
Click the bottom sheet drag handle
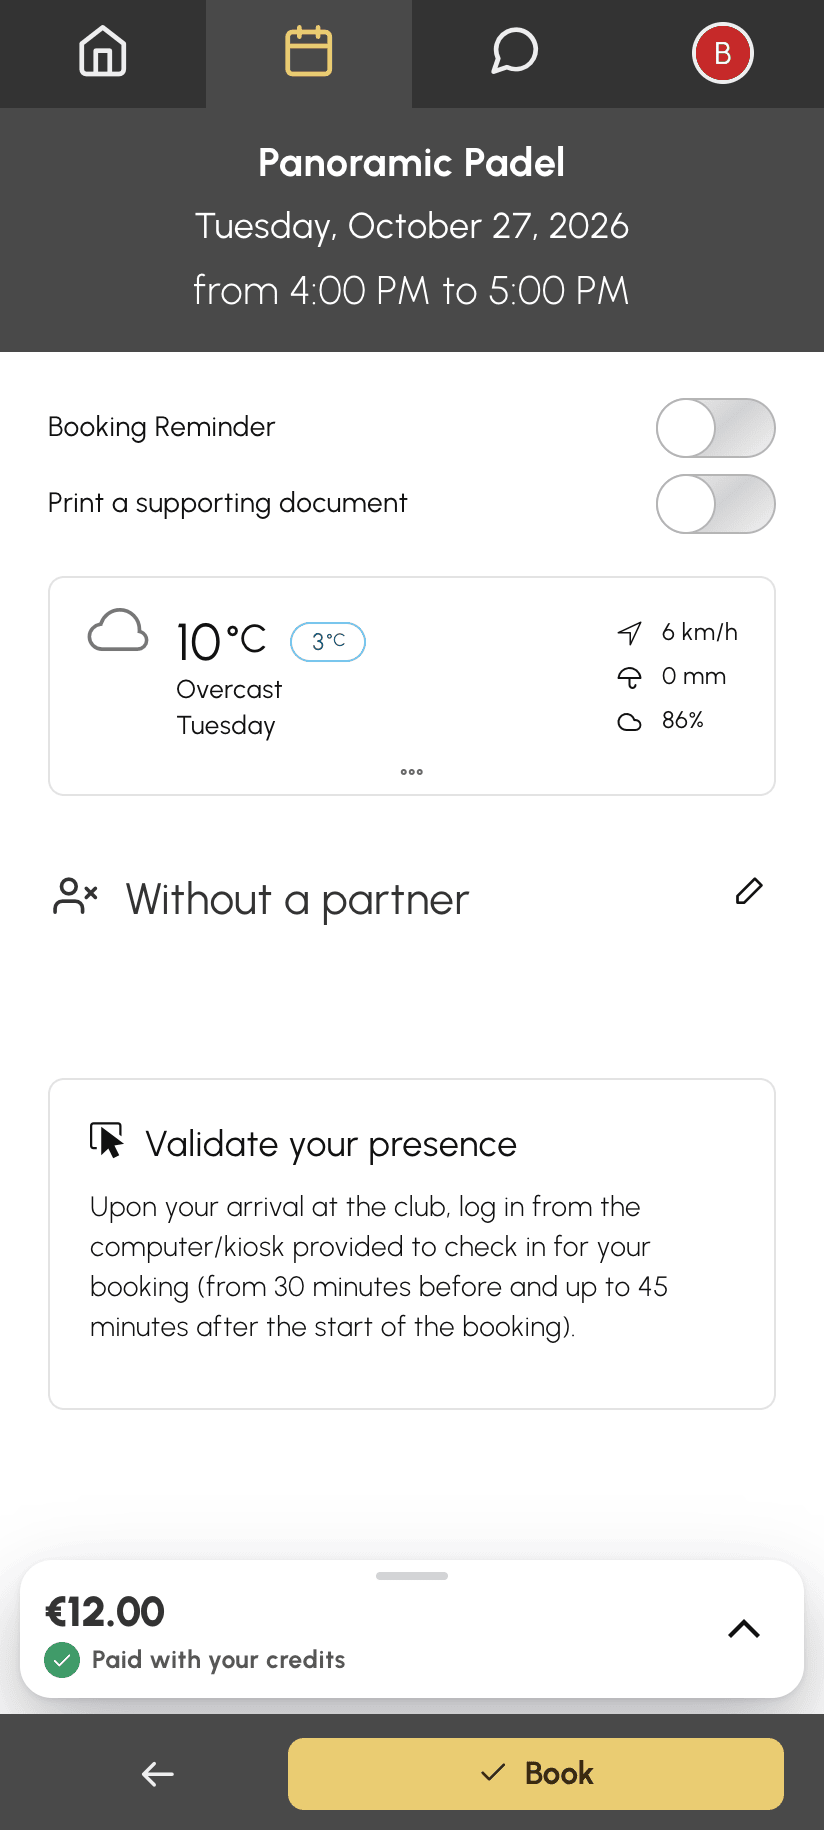(x=412, y=1576)
